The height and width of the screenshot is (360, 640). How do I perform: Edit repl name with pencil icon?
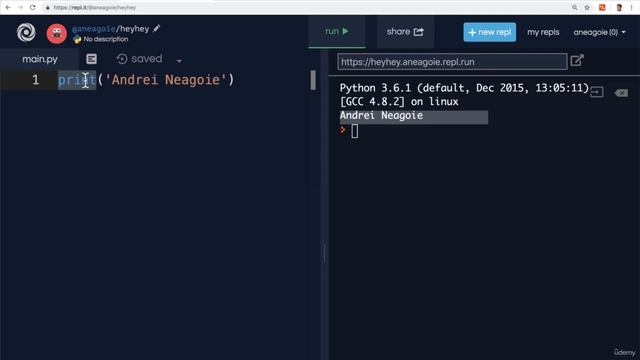(x=157, y=28)
